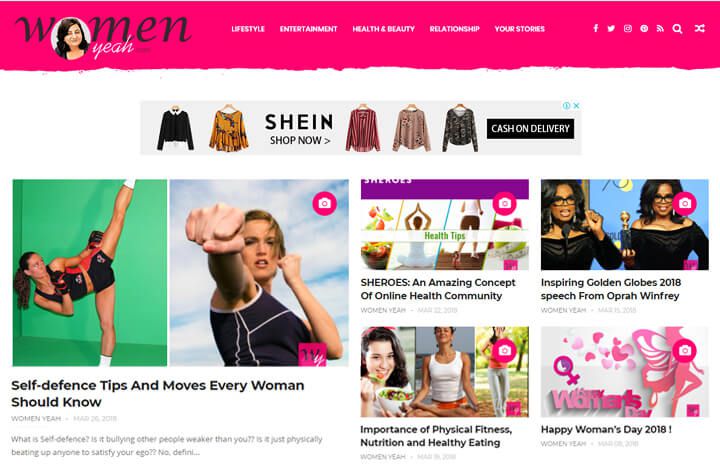Click Cash On Delivery button in ad

pos(530,129)
